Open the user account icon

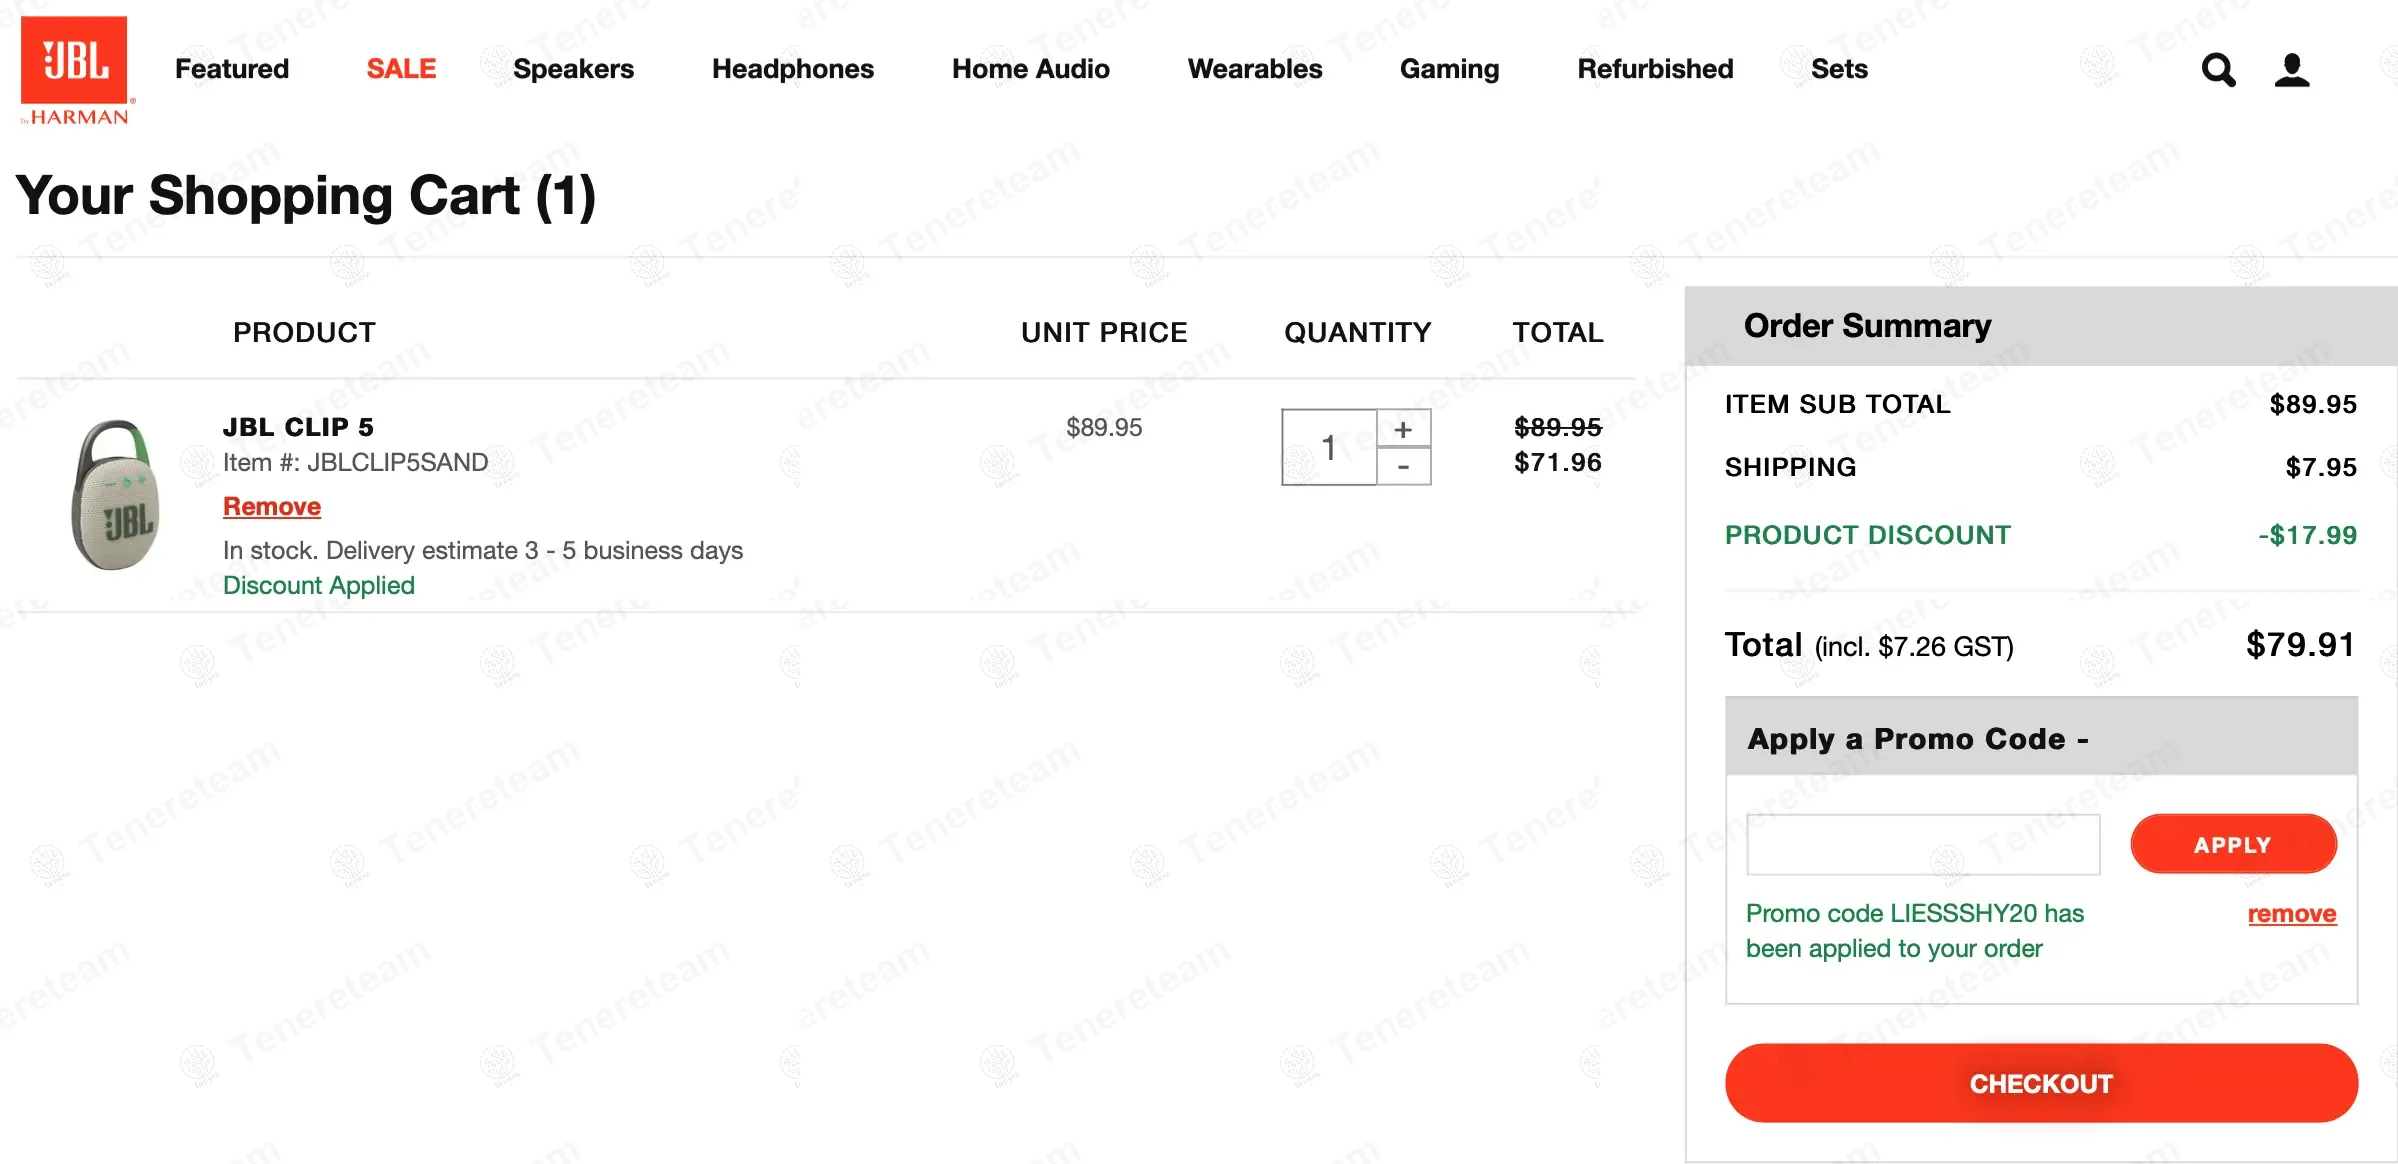[2292, 70]
